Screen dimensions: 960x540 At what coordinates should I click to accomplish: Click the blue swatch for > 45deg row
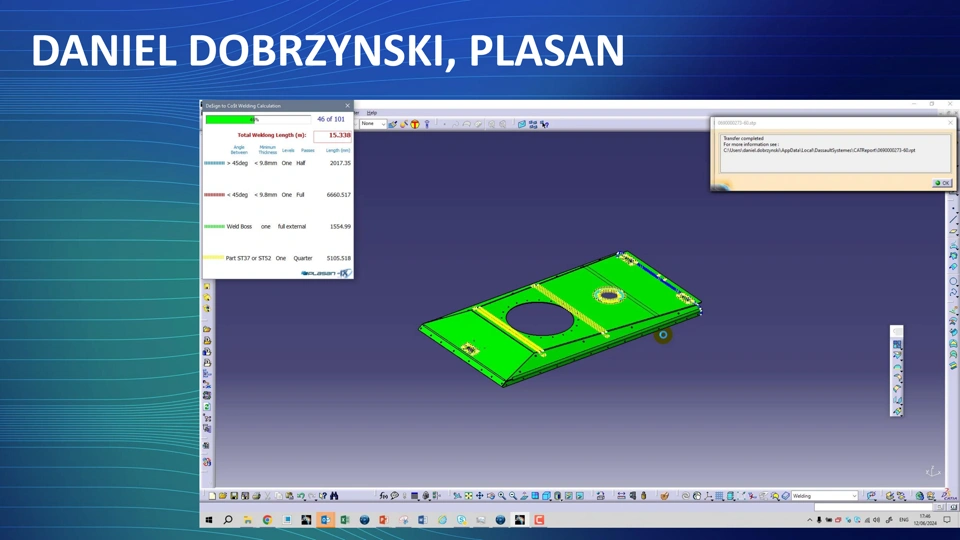tap(214, 163)
